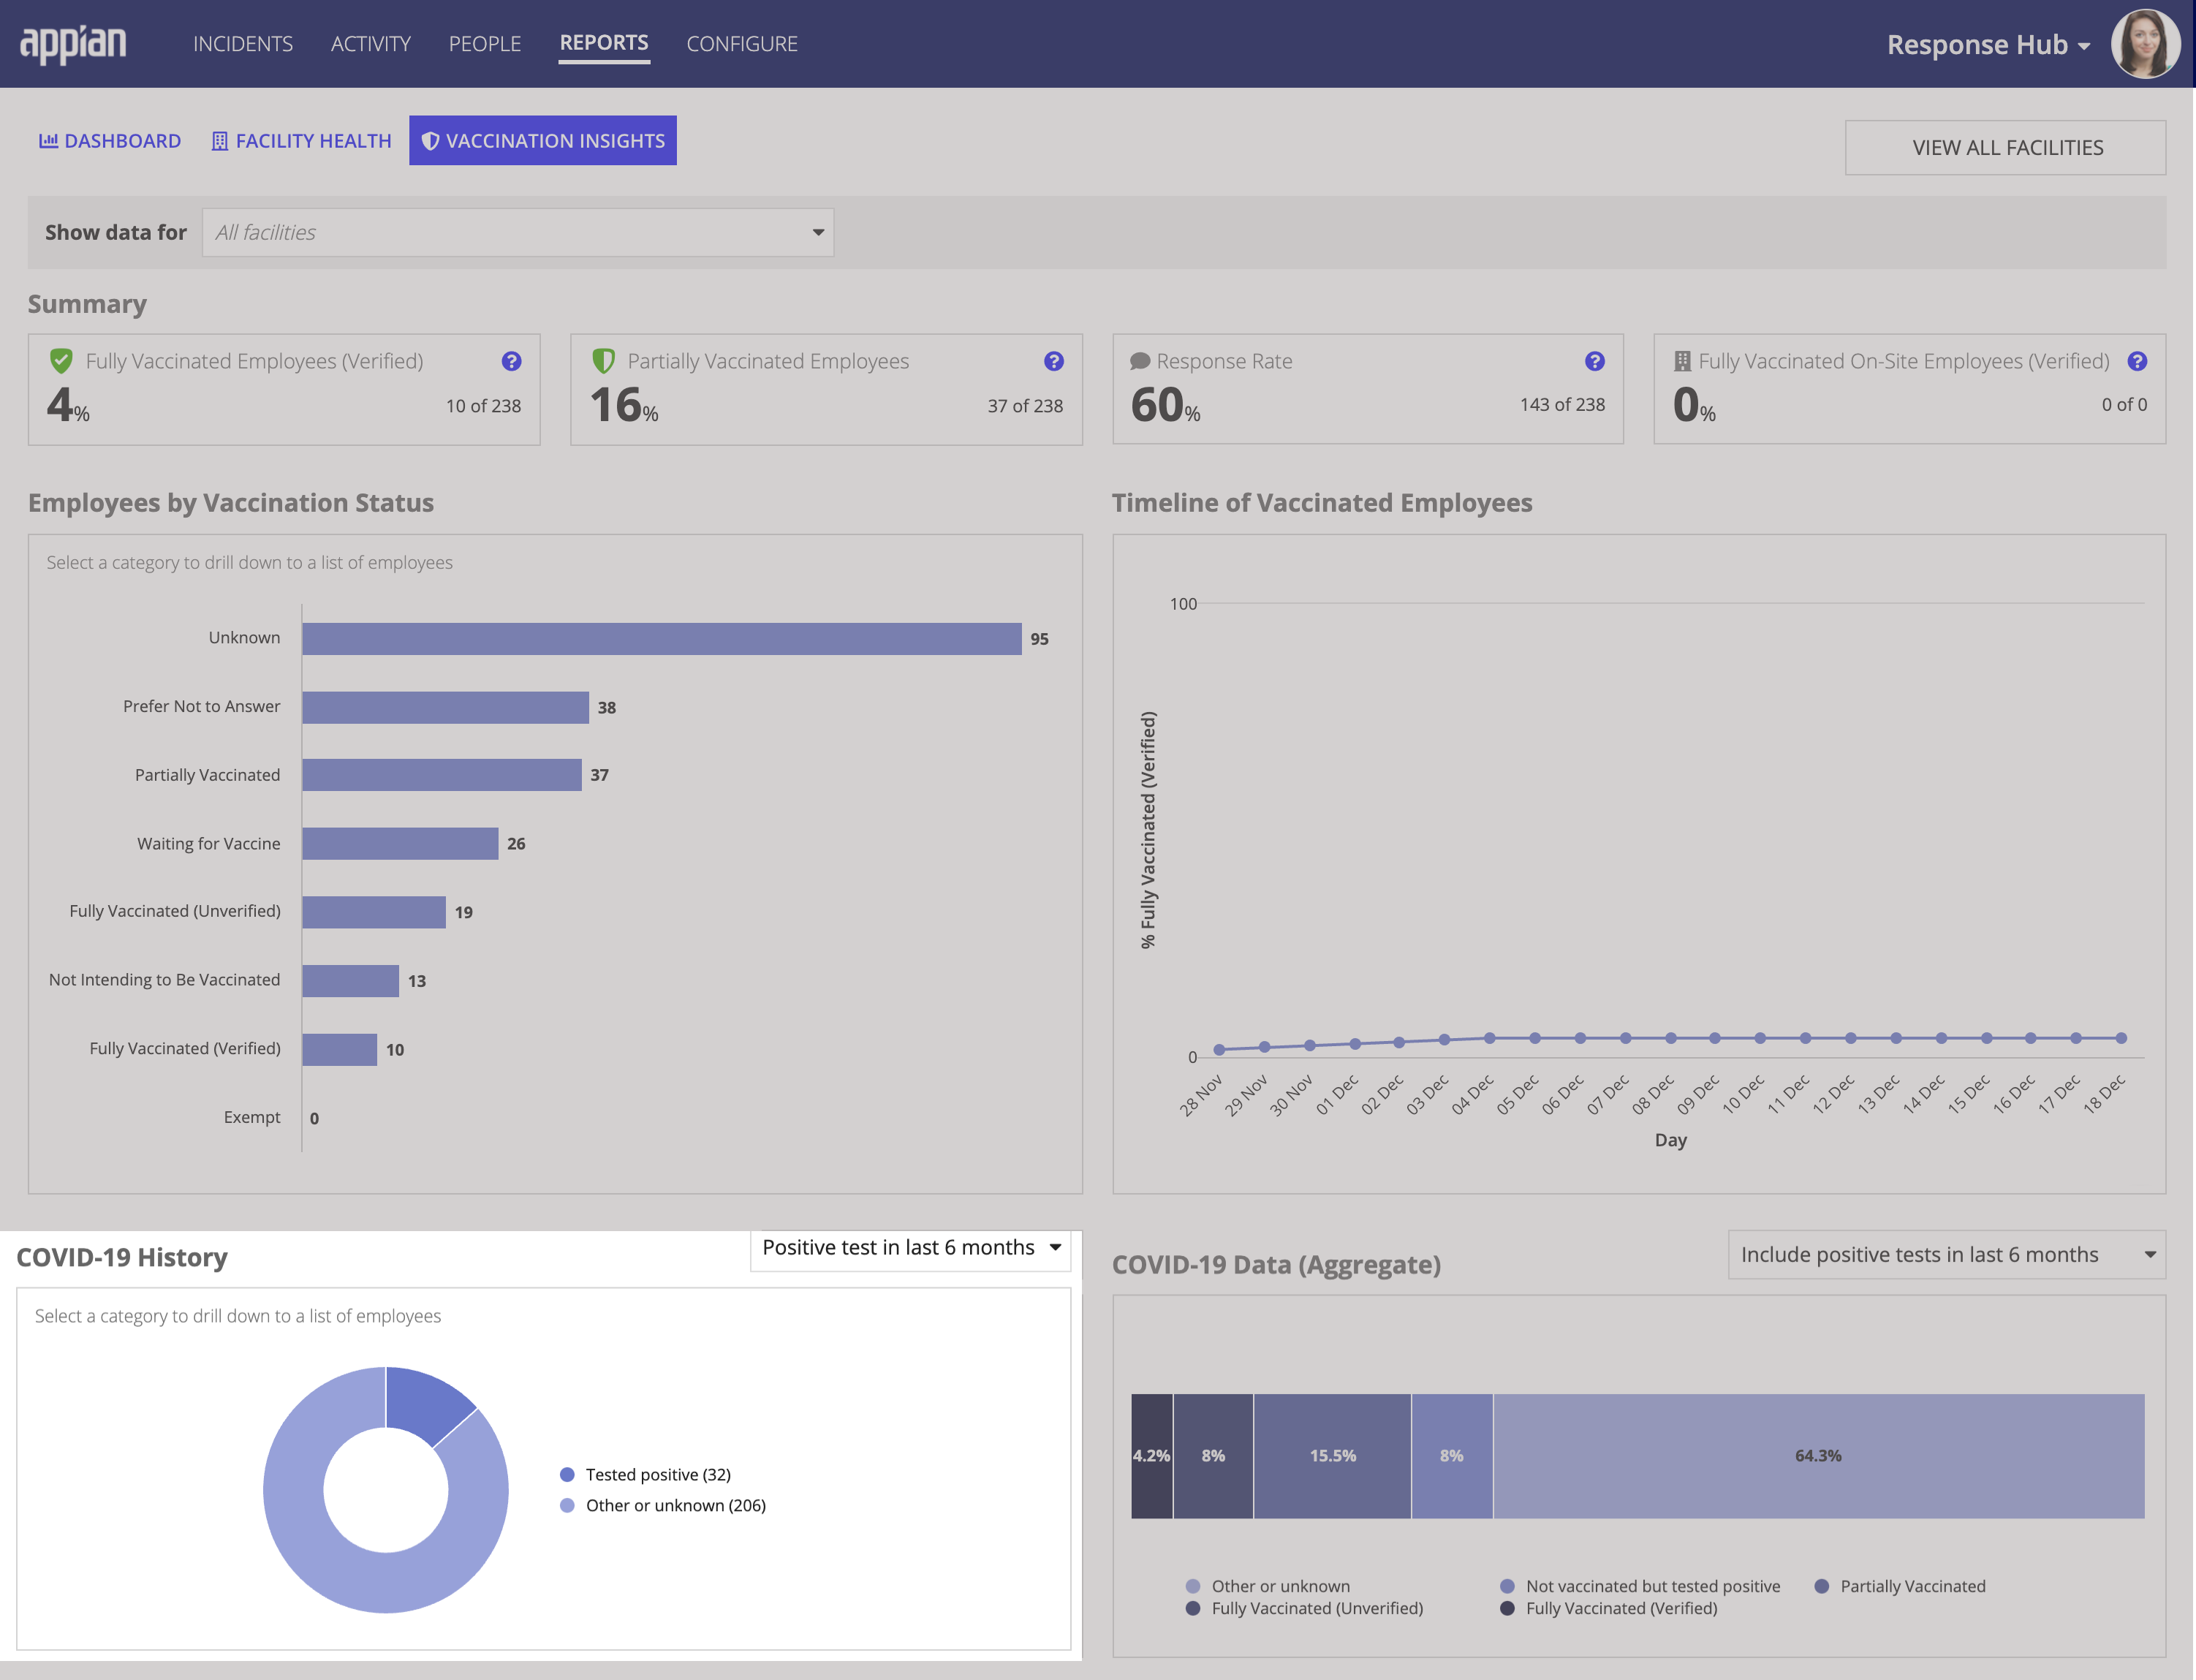Toggle Other or unknown (206) legend item

click(x=663, y=1506)
